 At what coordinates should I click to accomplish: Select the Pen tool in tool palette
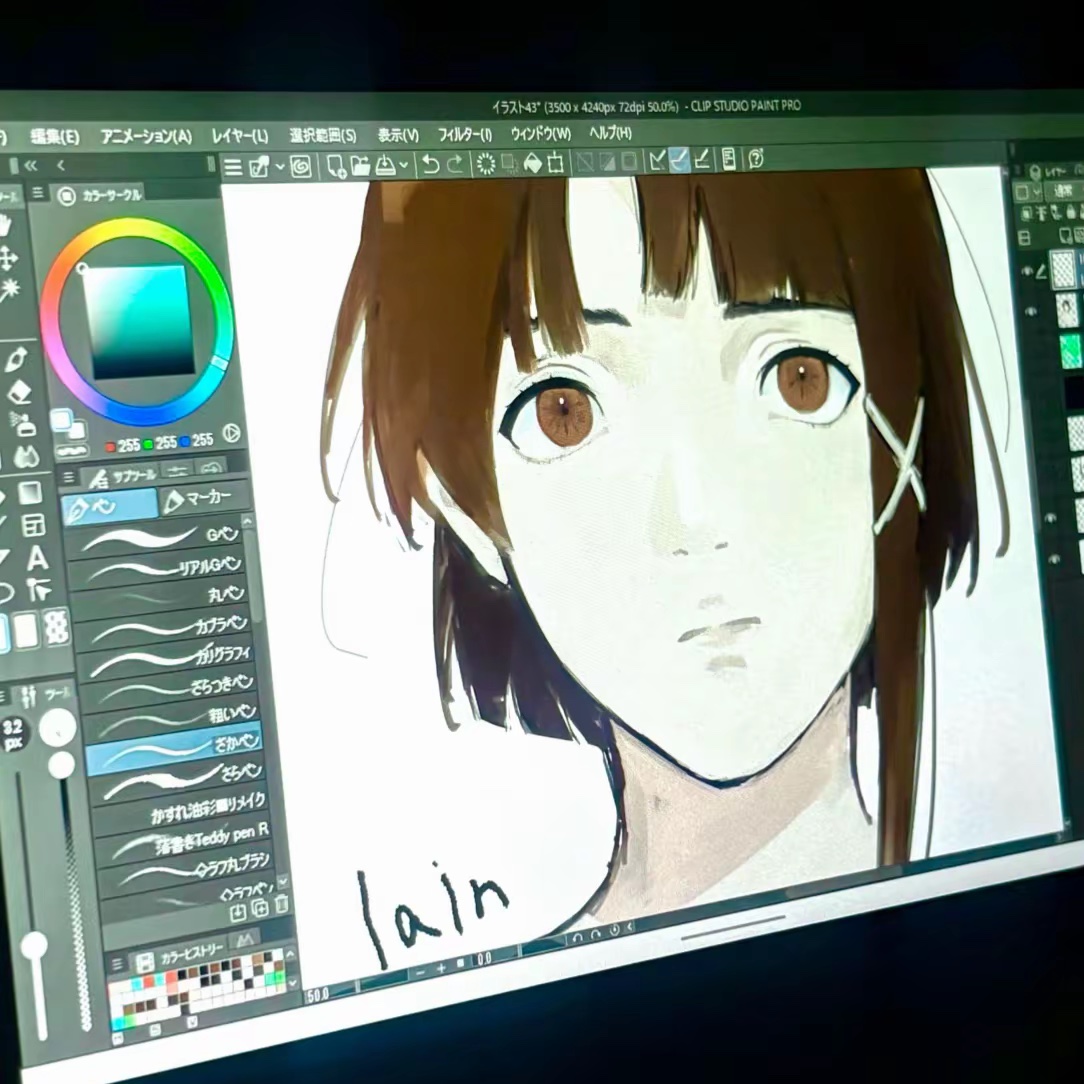pyautogui.click(x=15, y=359)
